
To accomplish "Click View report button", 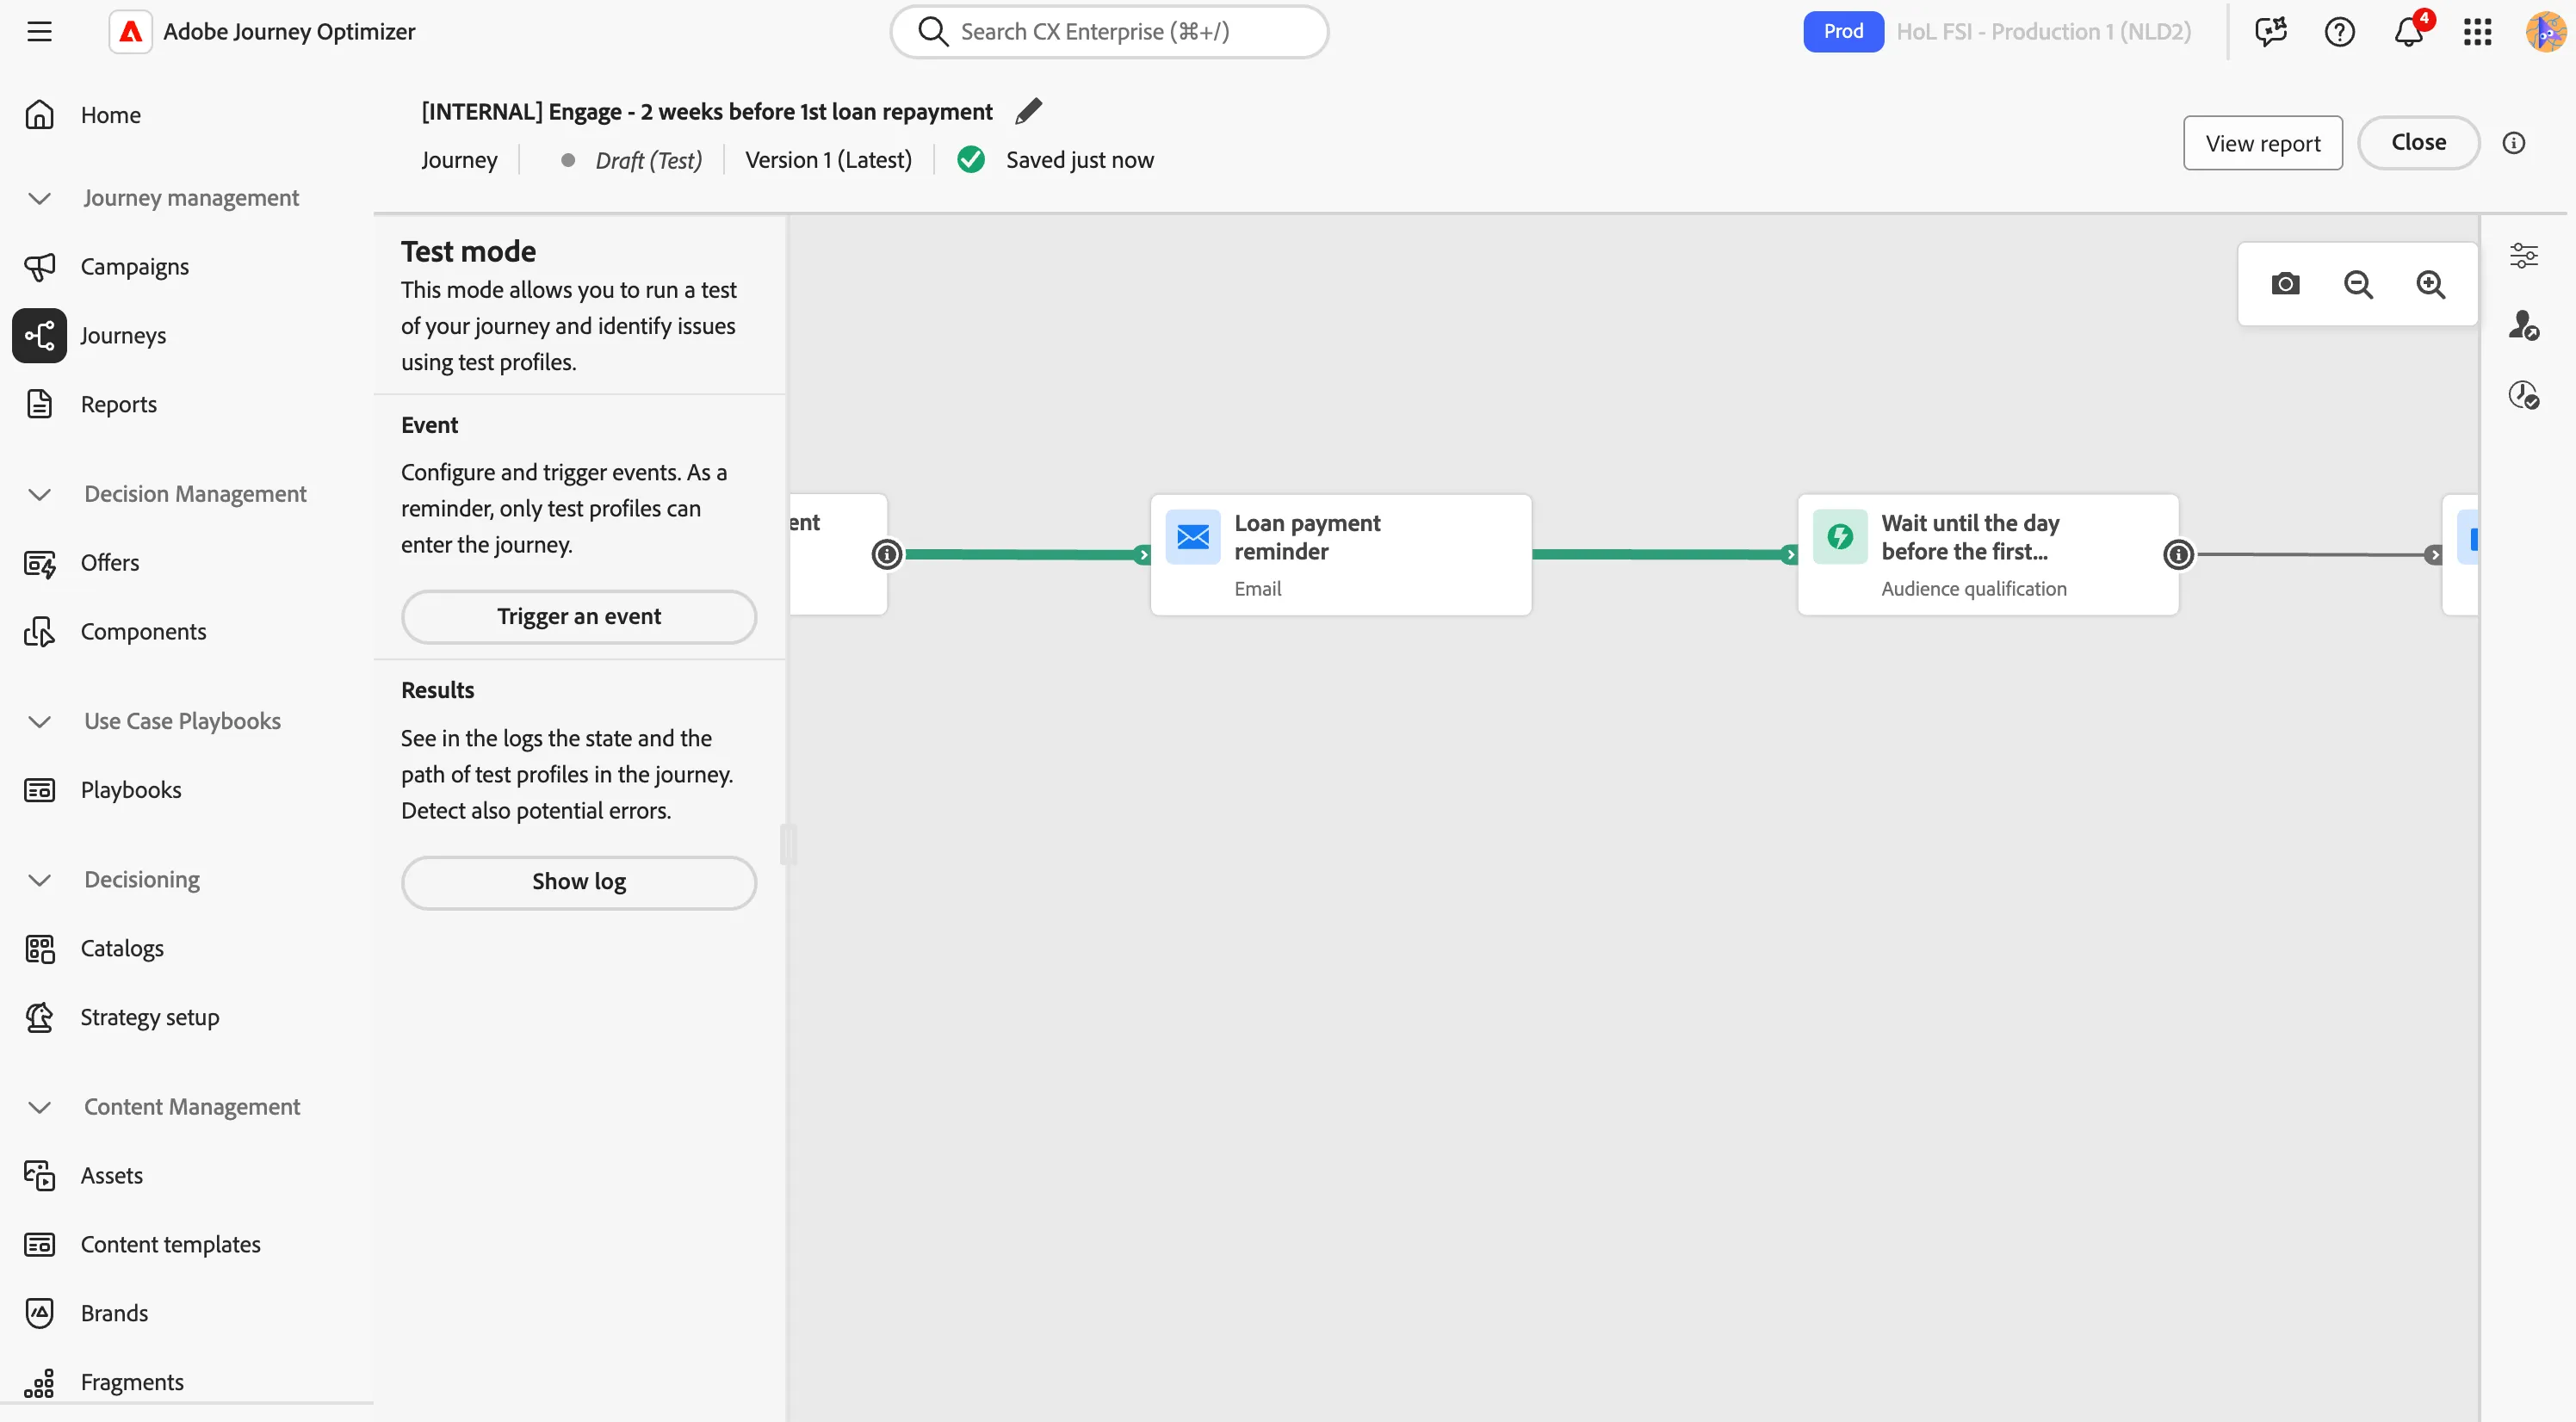I will point(2262,143).
